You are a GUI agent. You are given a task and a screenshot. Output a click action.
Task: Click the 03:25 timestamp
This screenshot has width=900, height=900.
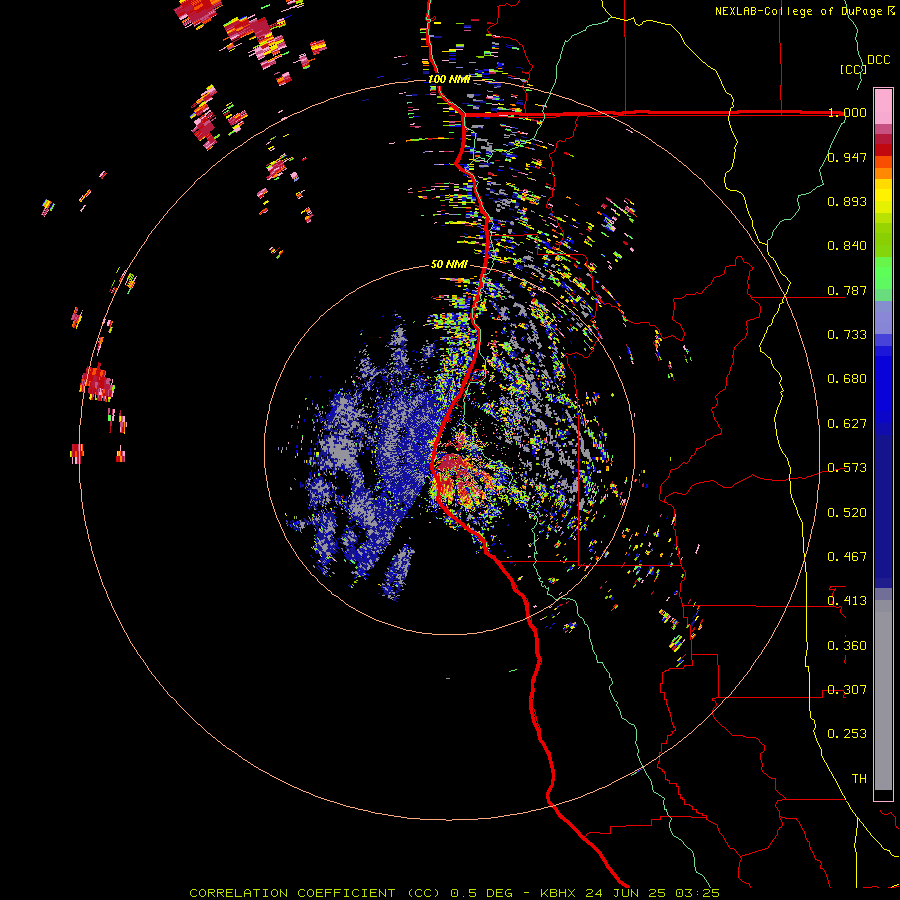(697, 893)
